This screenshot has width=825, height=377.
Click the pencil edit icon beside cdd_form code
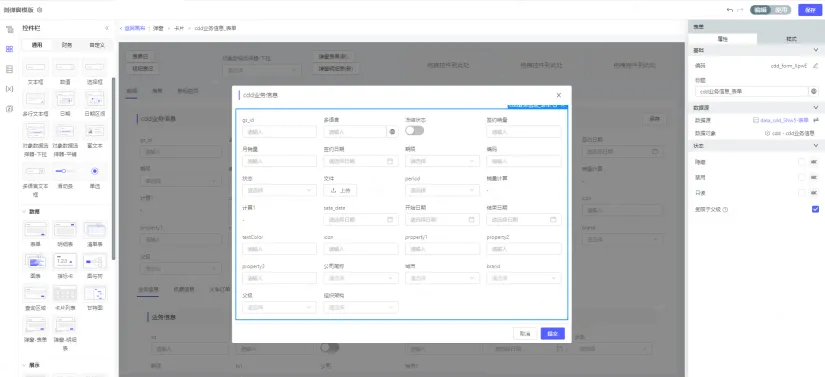815,66
